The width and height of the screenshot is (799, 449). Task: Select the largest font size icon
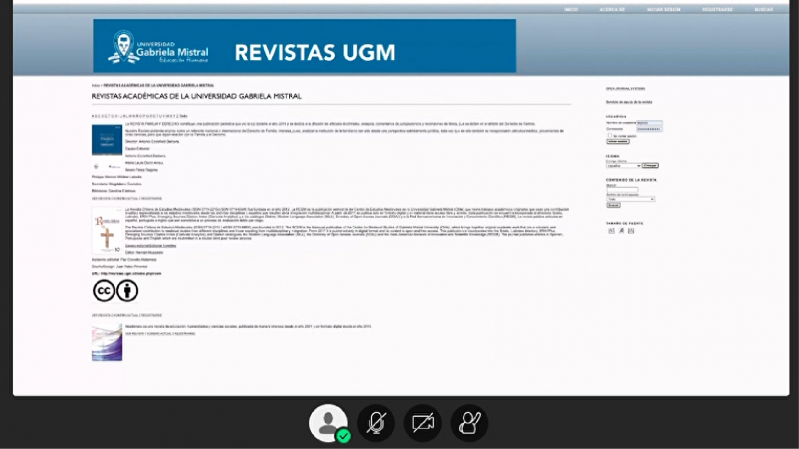point(631,231)
